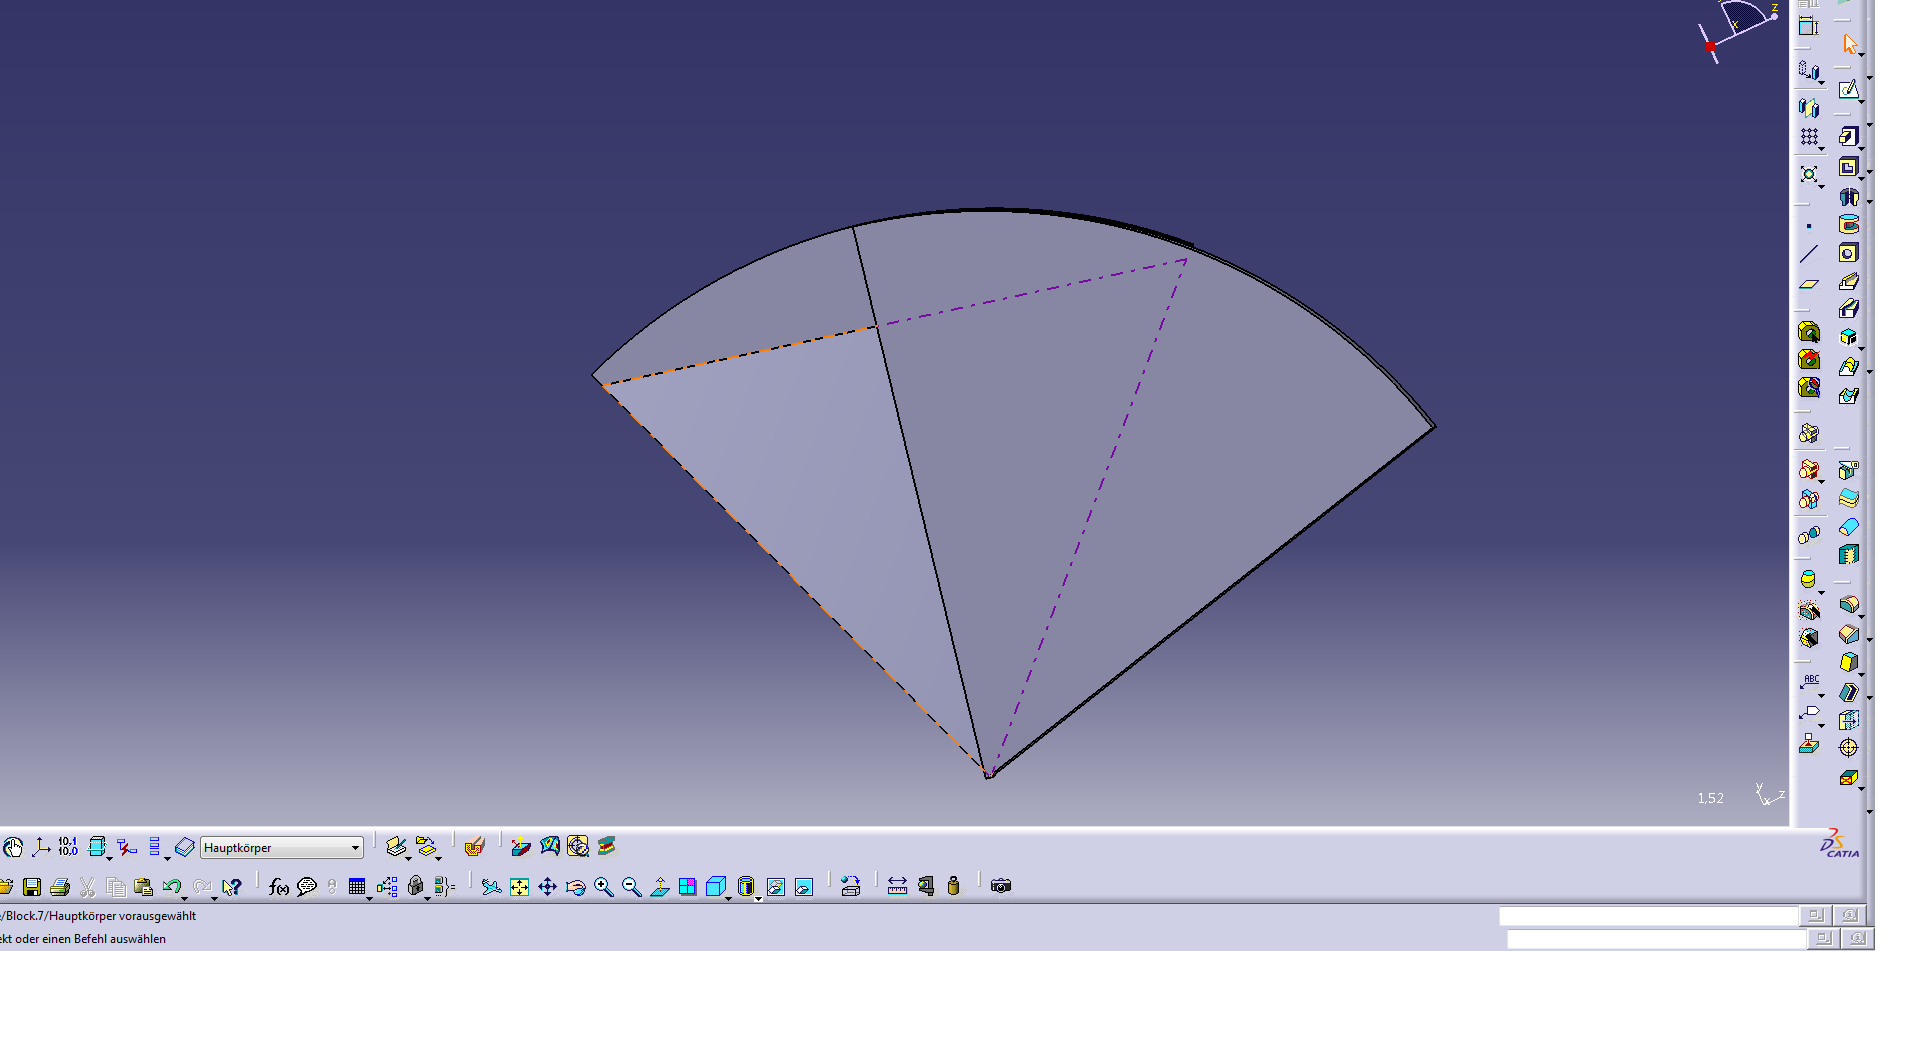Click the Close Surface icon
Image resolution: width=1920 pixels, height=1040 pixels.
(x=1848, y=527)
